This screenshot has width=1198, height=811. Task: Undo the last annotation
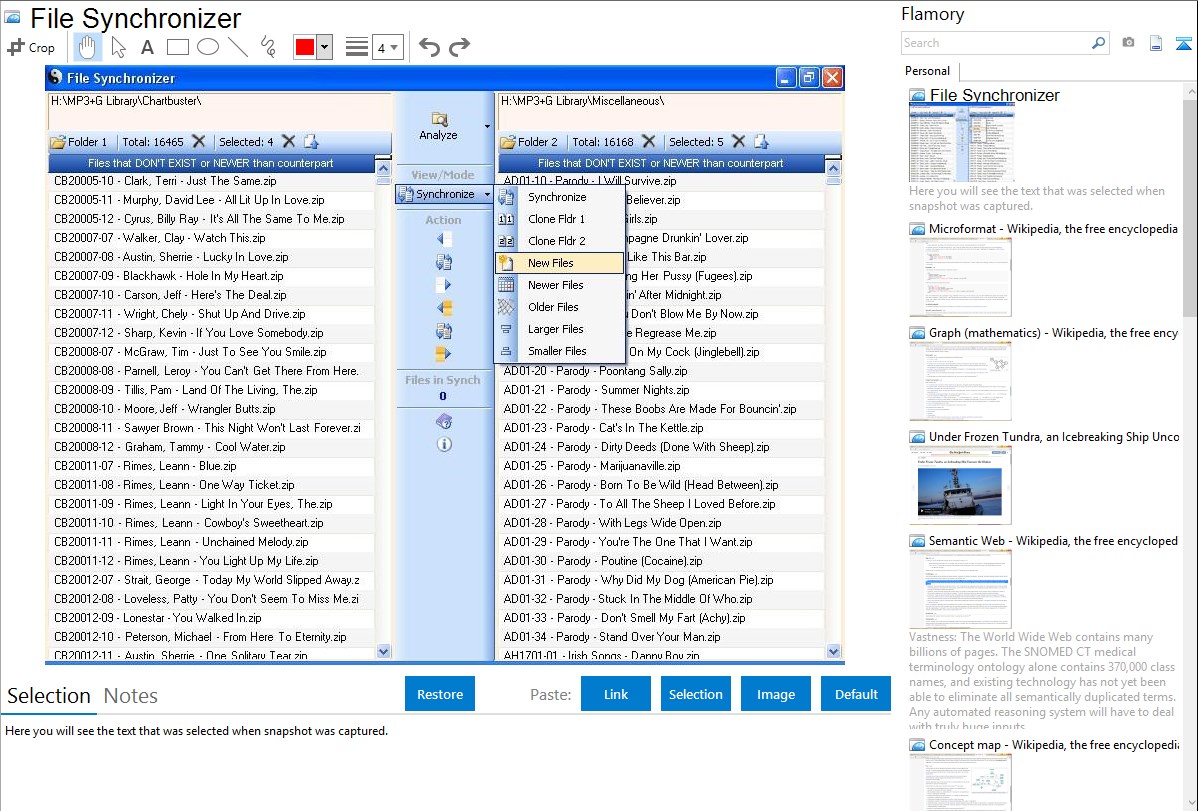(429, 47)
